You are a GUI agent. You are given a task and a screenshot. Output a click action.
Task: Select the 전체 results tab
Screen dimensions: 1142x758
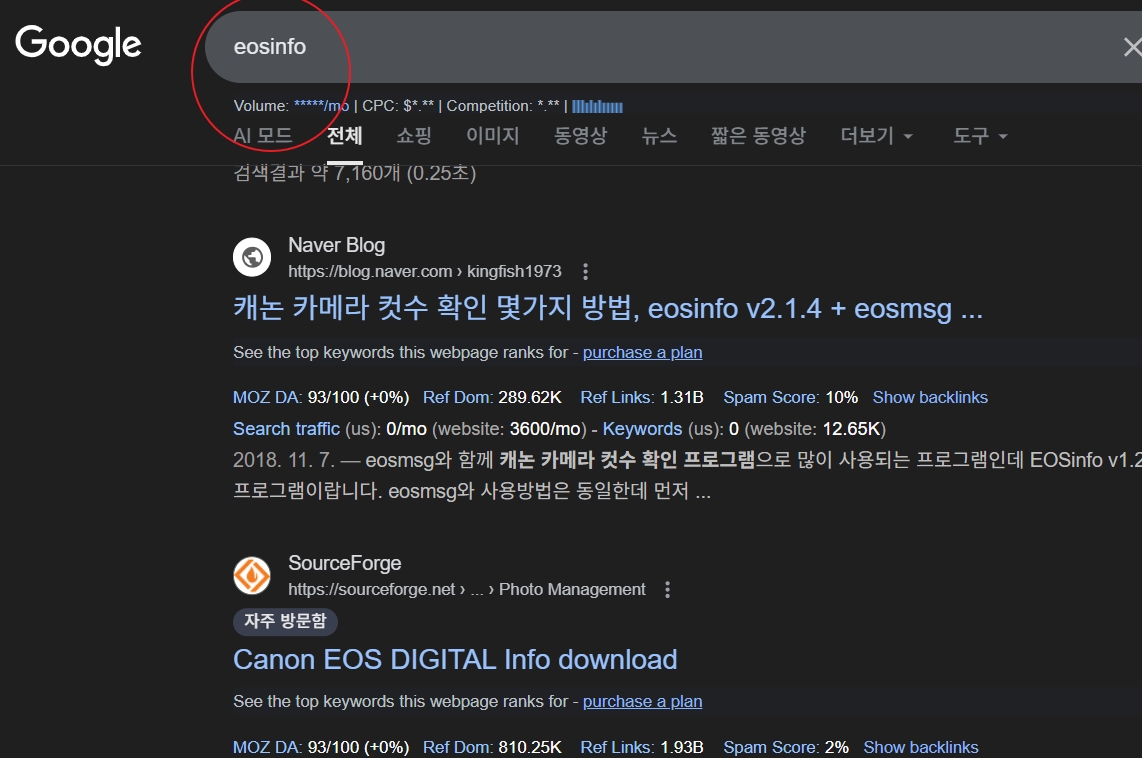pyautogui.click(x=344, y=135)
